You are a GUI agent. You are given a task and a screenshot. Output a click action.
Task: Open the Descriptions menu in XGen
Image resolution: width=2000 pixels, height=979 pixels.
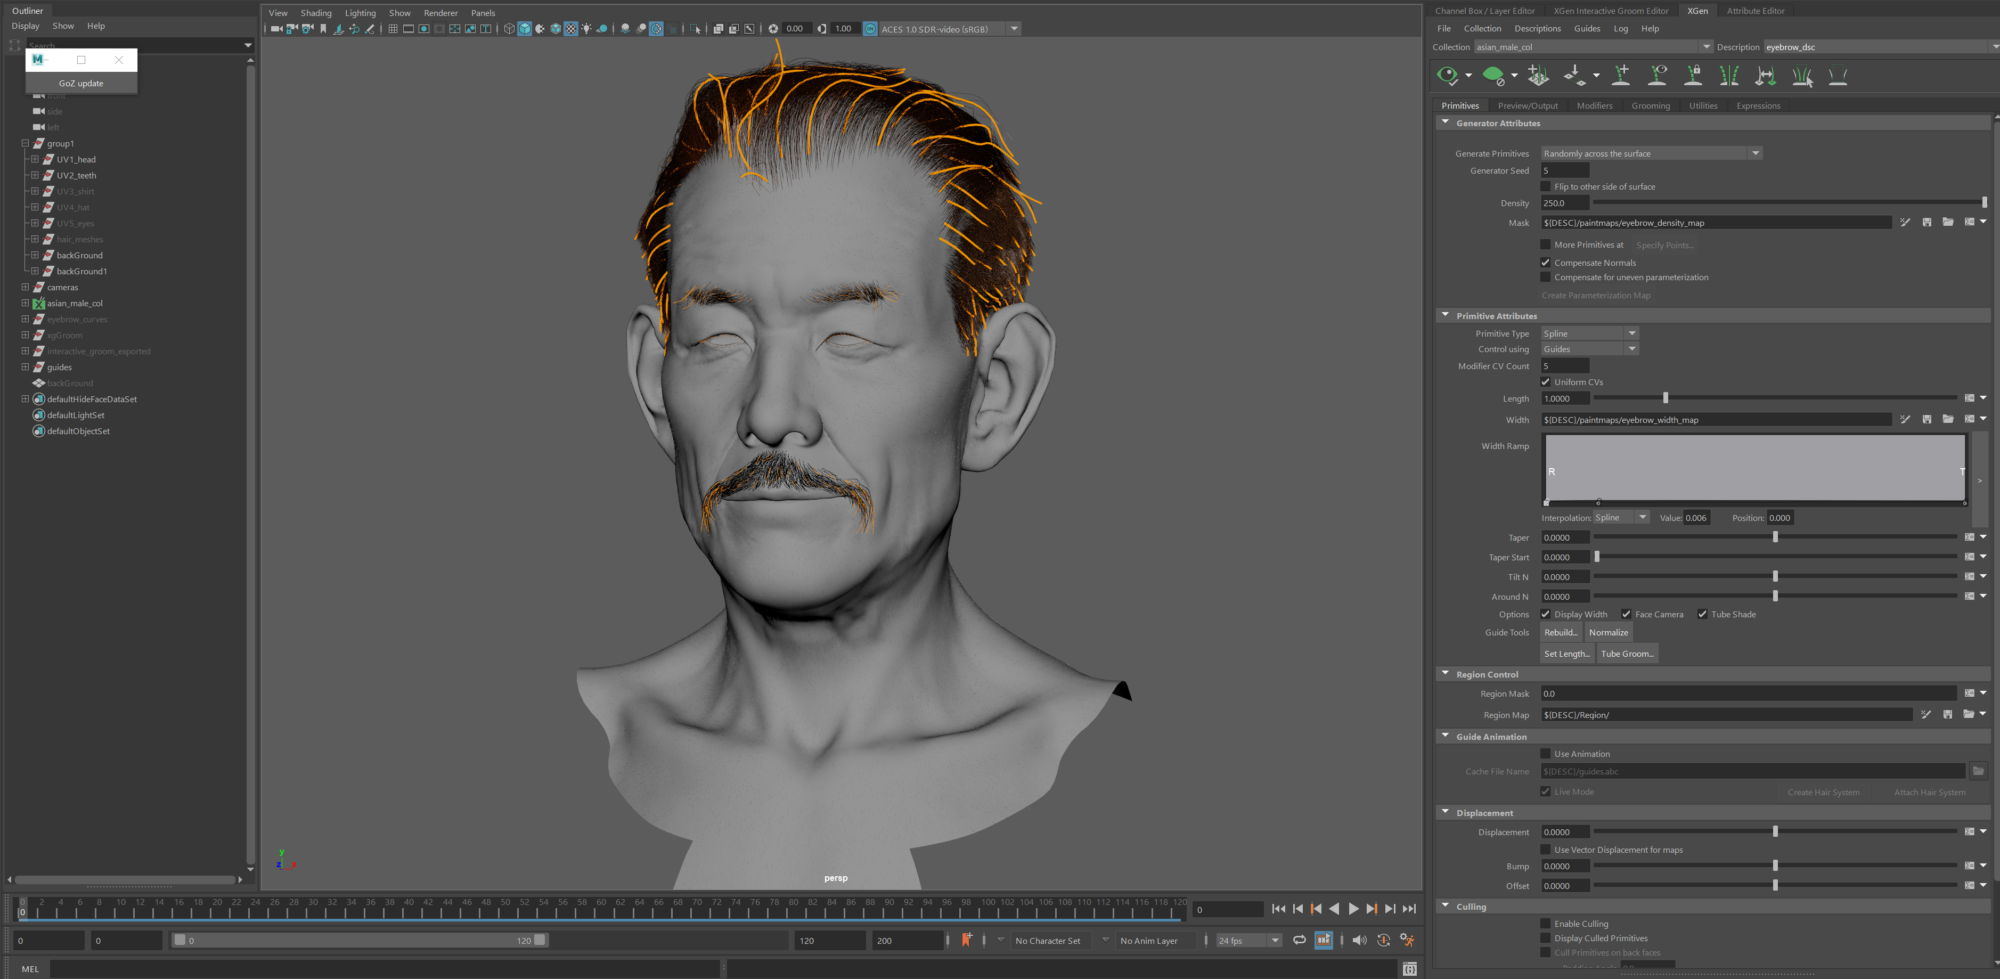point(1537,29)
